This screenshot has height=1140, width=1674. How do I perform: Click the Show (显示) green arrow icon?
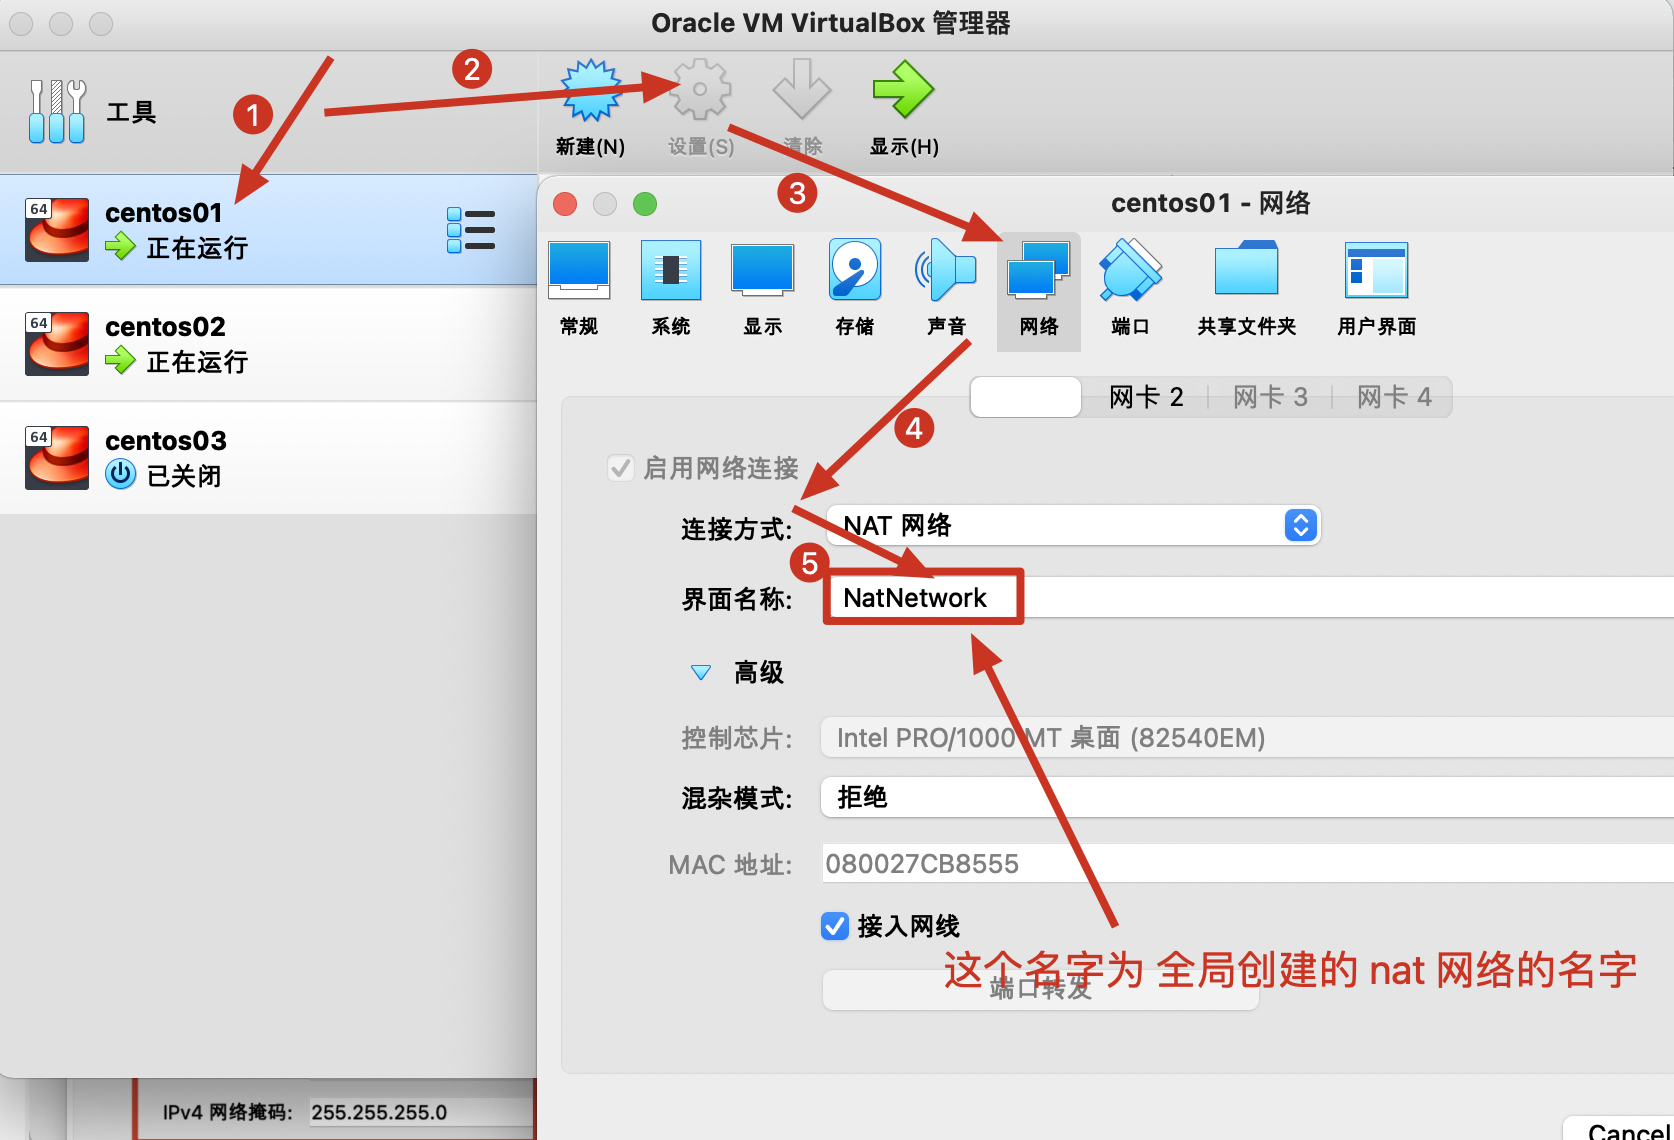click(903, 90)
